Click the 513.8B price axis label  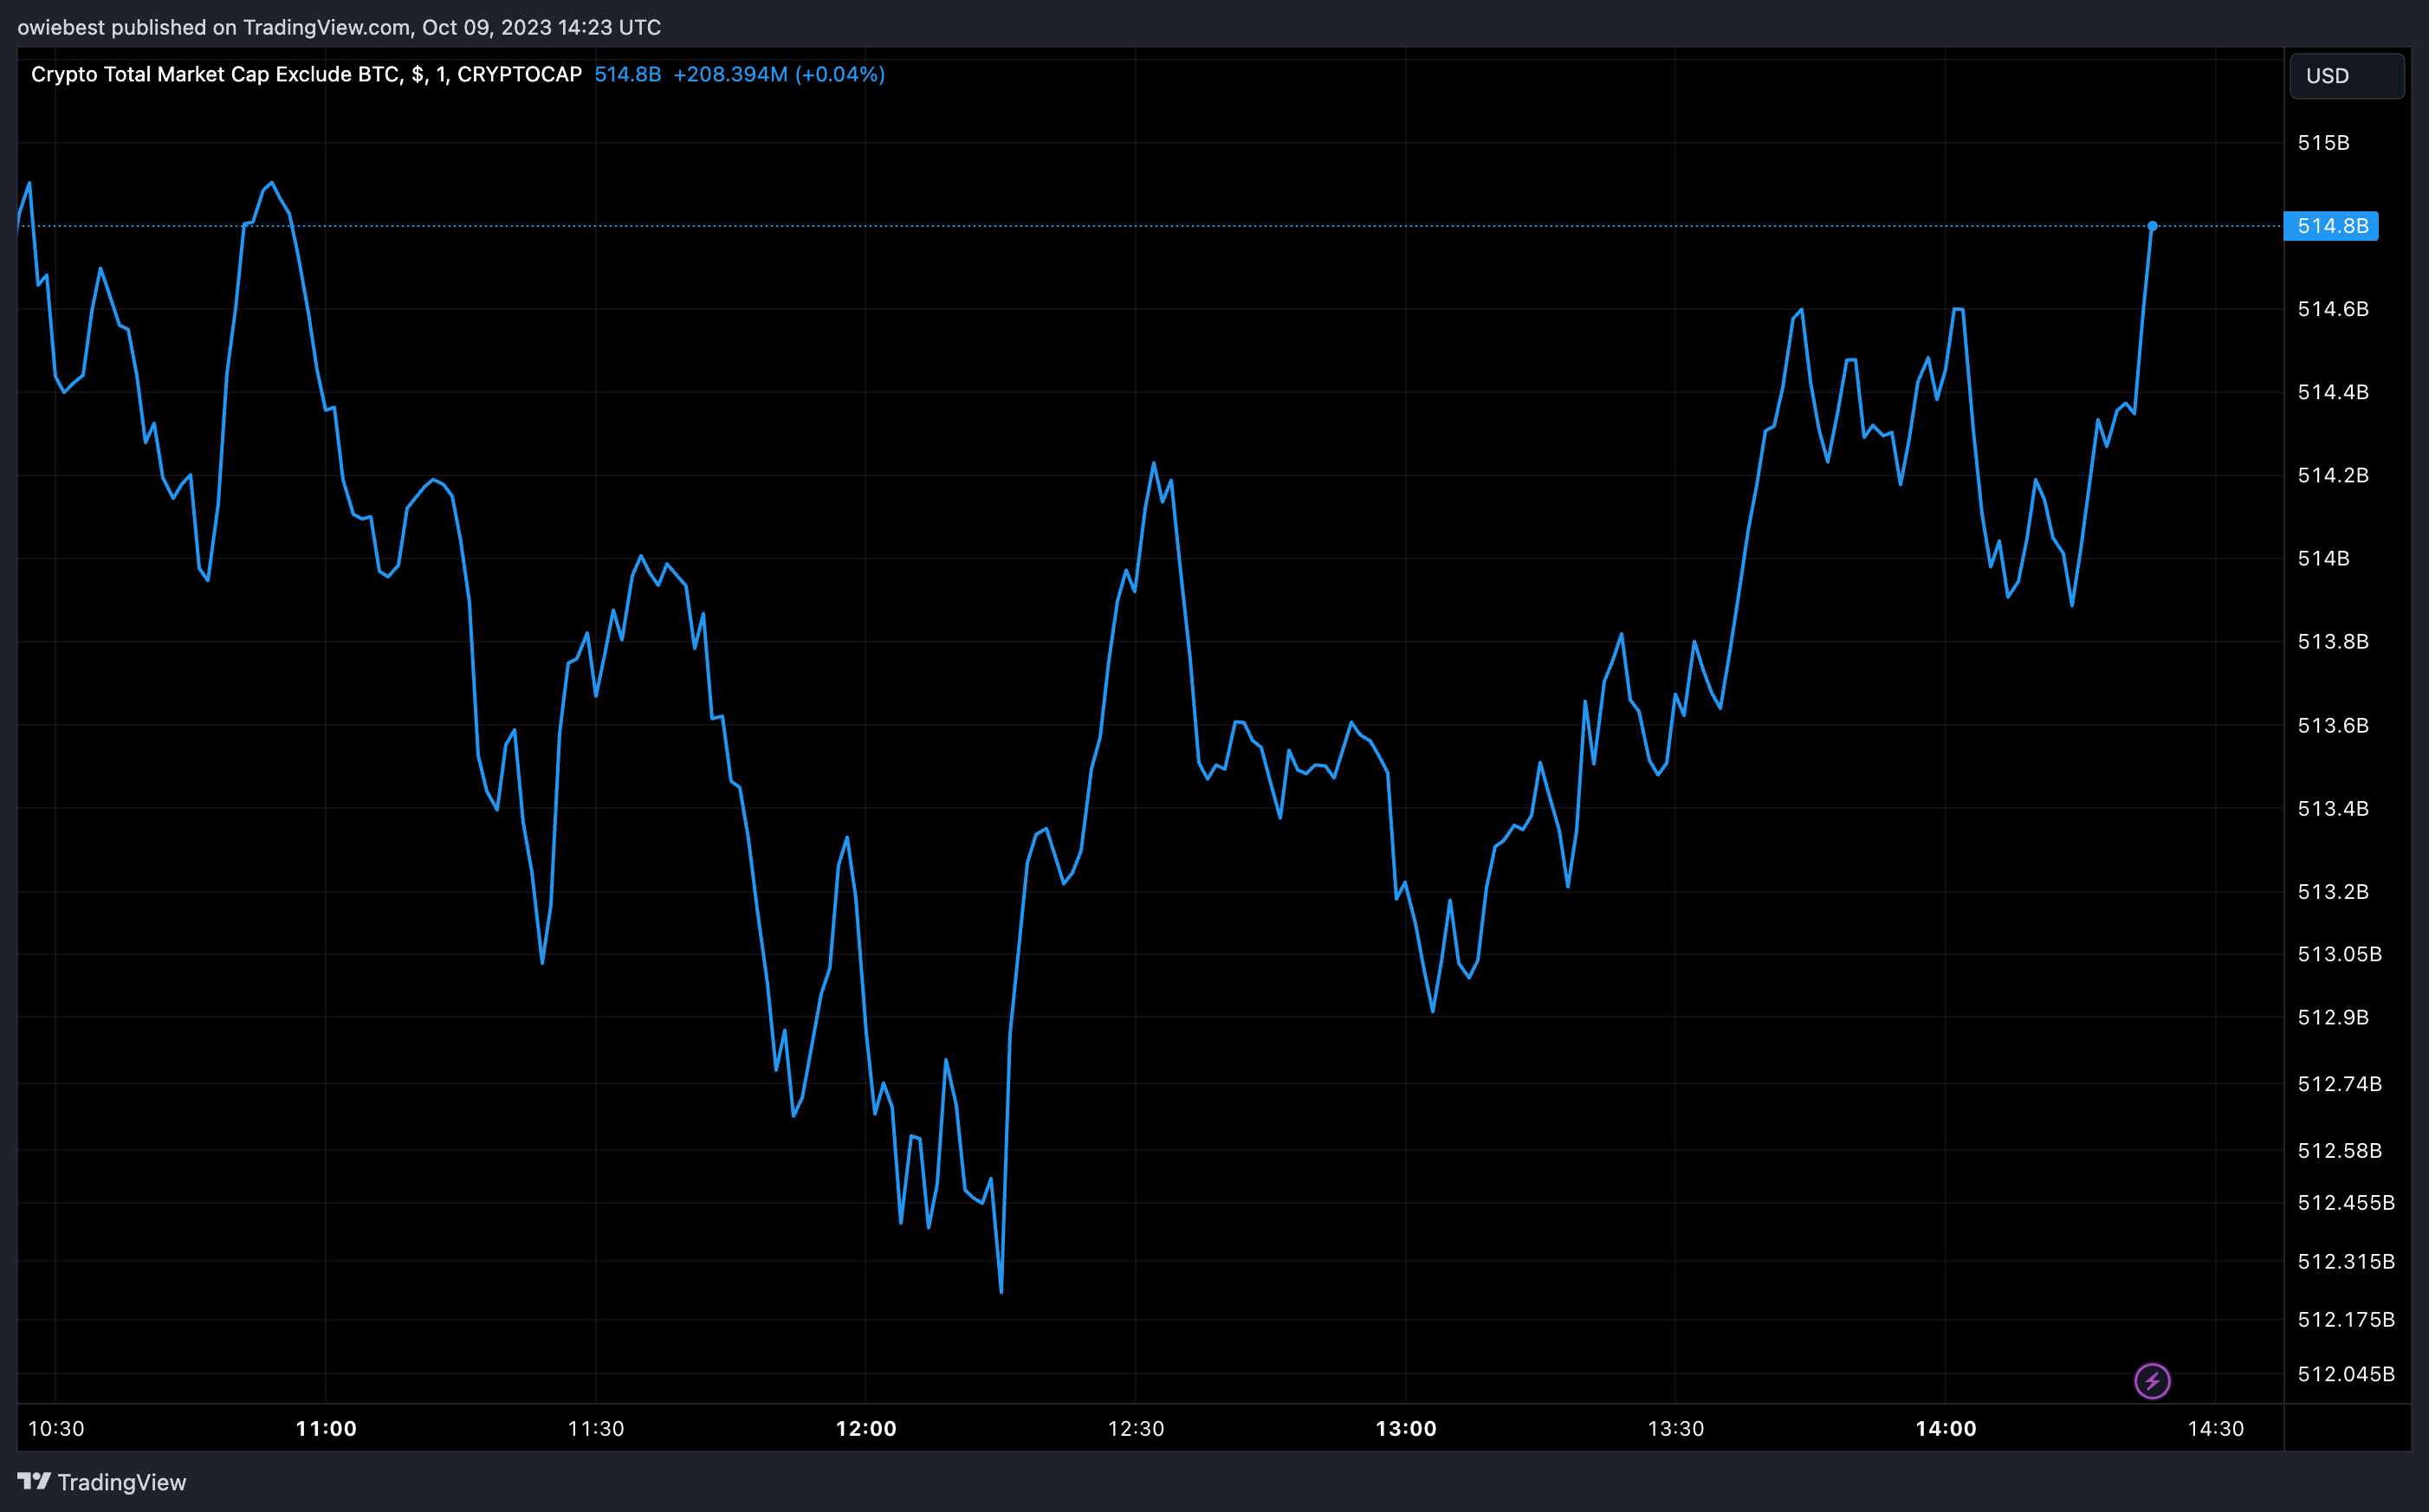click(x=2333, y=641)
